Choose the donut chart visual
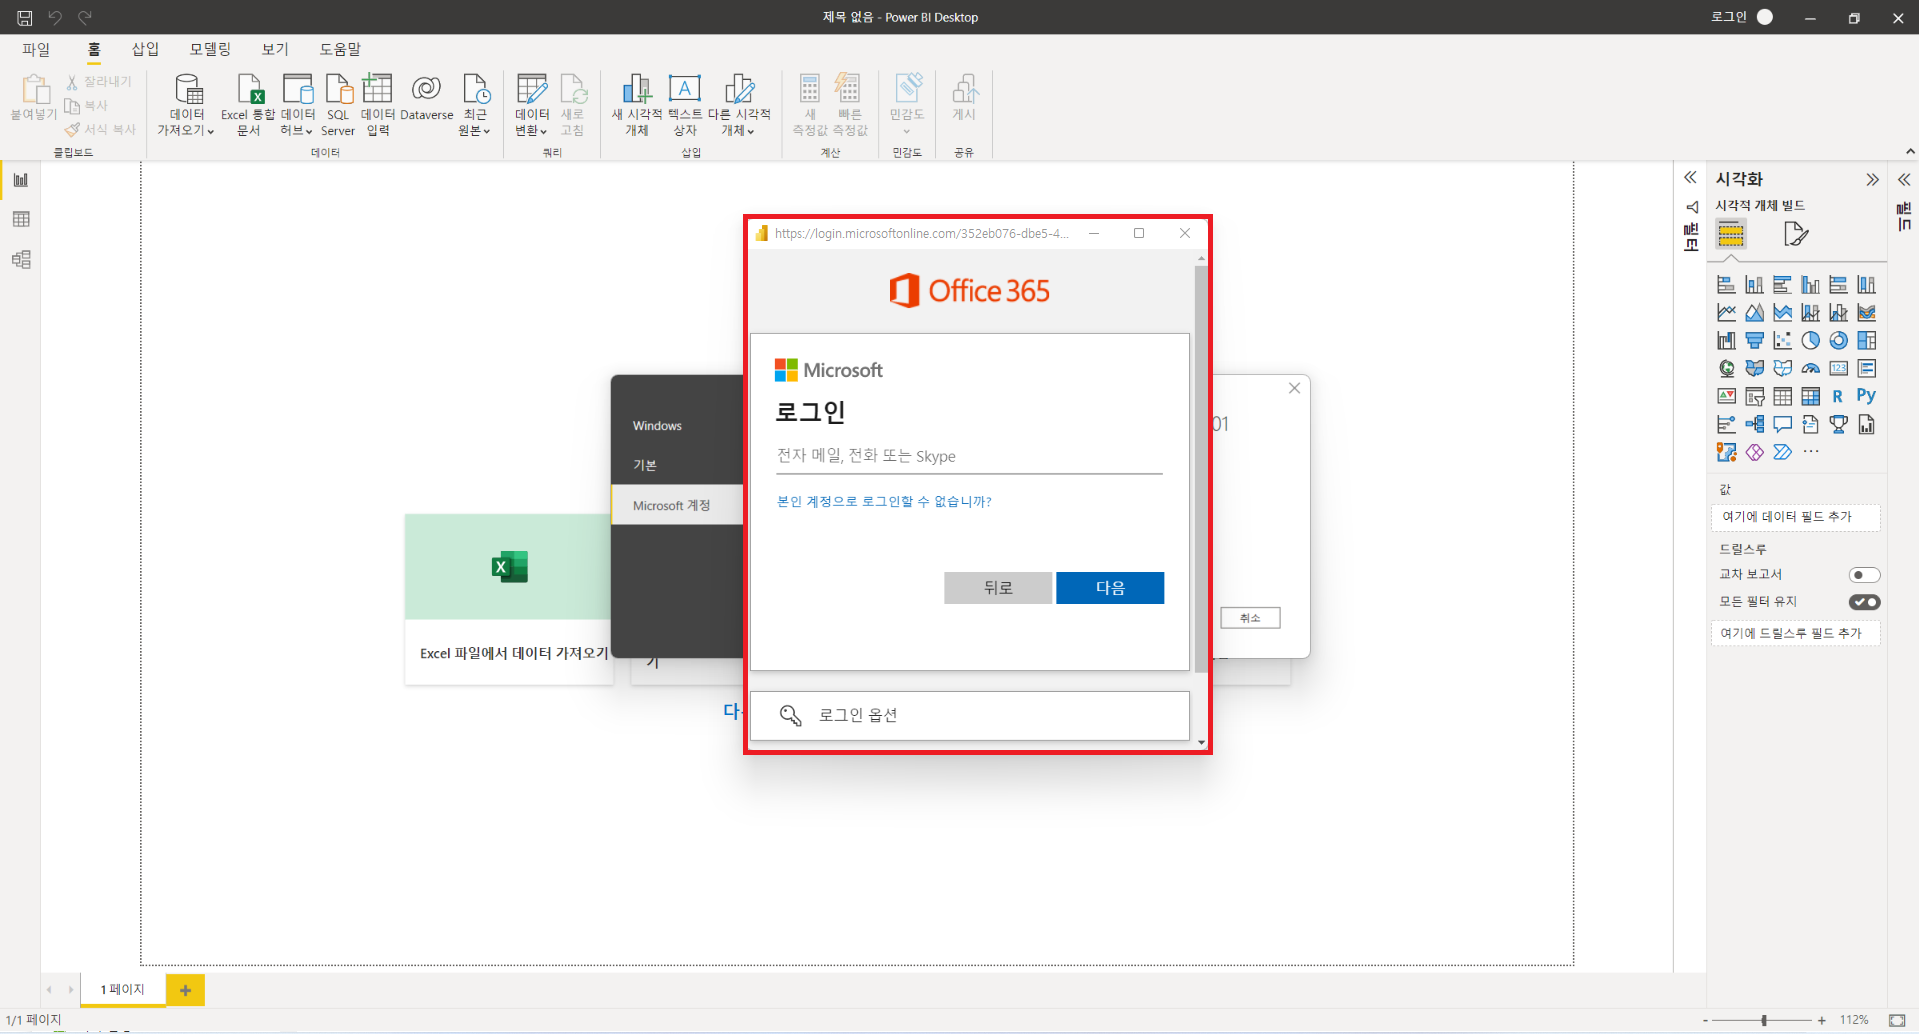Viewport: 1919px width, 1034px height. 1838,341
